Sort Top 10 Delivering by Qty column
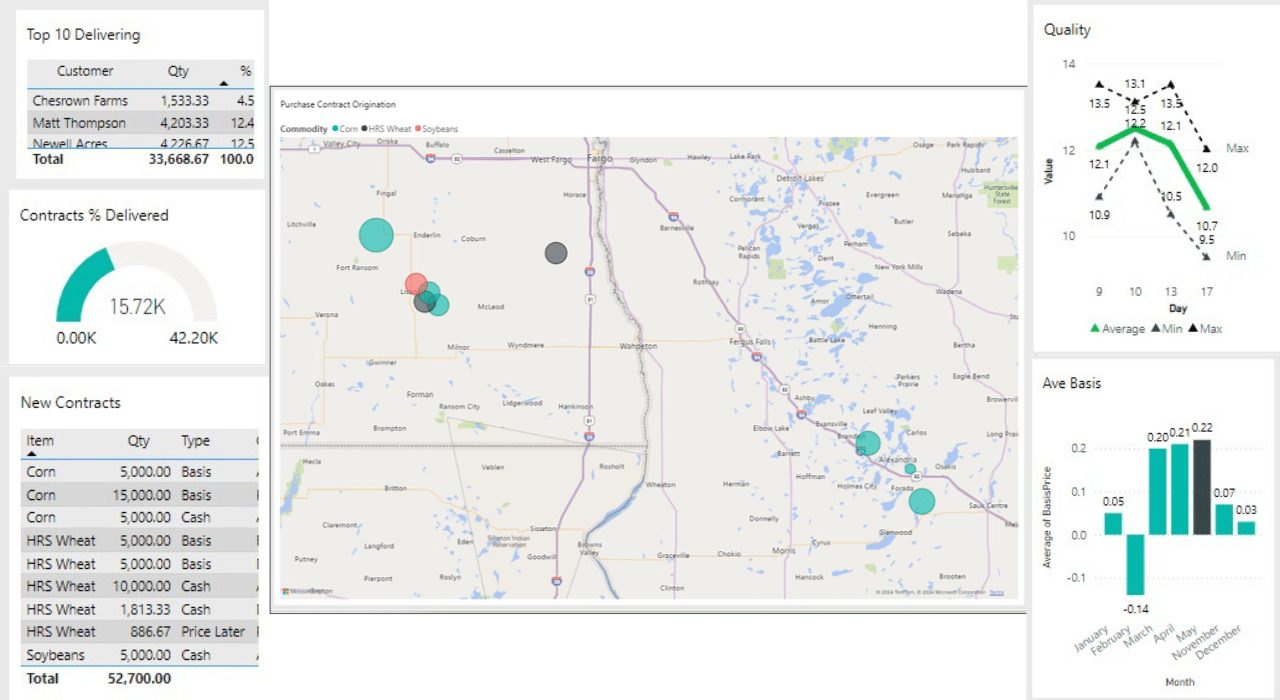 [178, 71]
